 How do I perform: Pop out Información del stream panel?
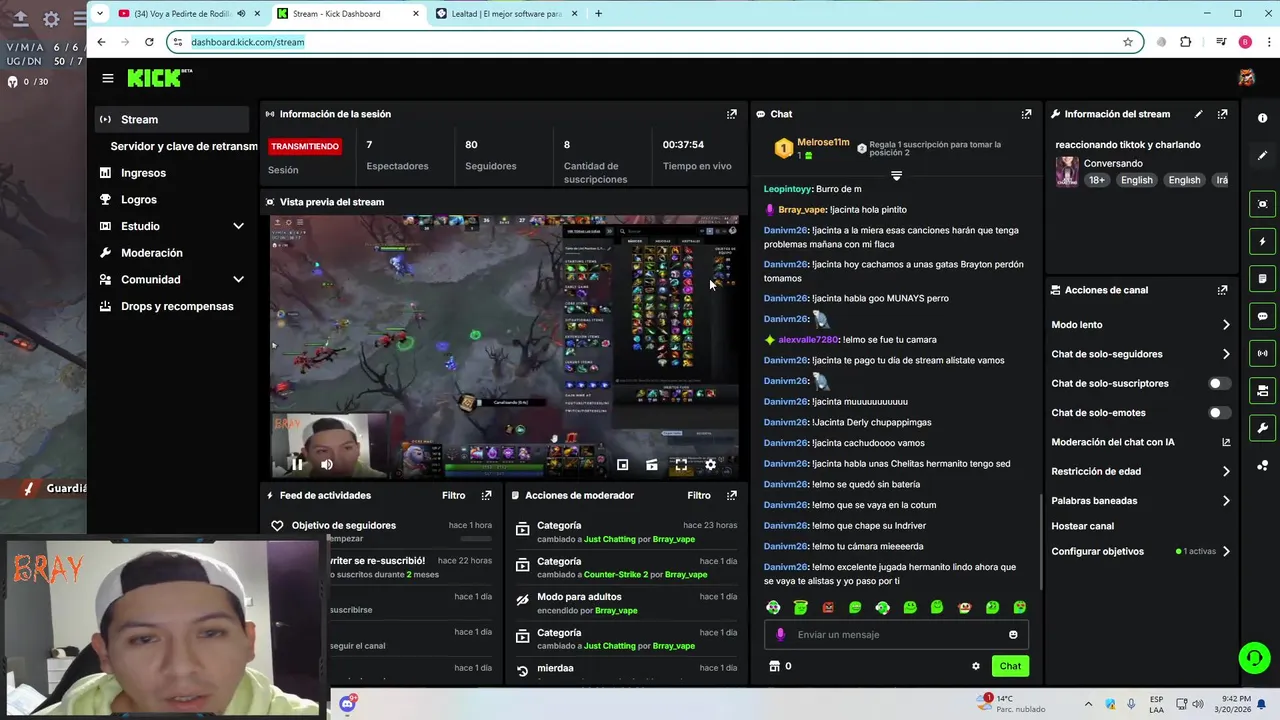1222,114
